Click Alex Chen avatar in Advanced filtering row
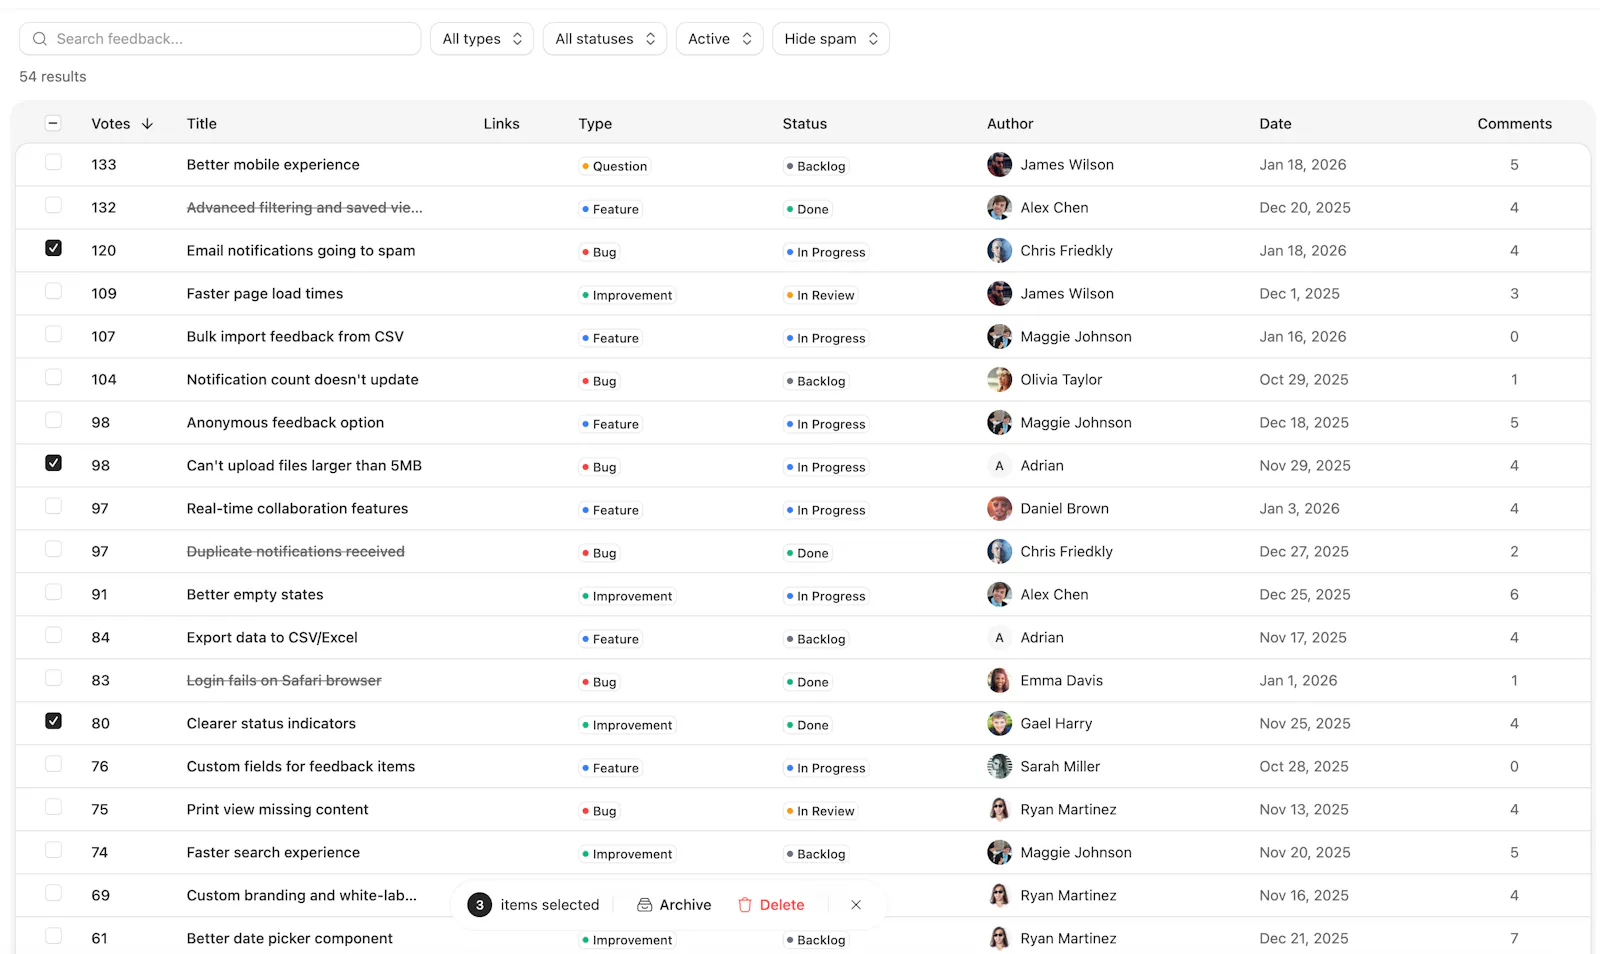Screen dimensions: 1600x954 pyautogui.click(x=999, y=208)
